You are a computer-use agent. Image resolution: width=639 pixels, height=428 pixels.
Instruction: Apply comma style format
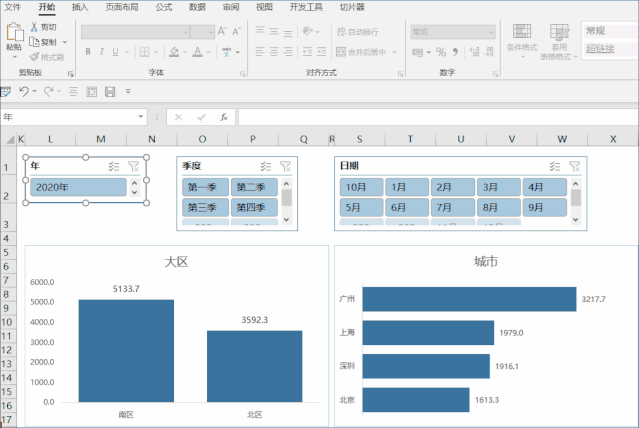[x=455, y=52]
